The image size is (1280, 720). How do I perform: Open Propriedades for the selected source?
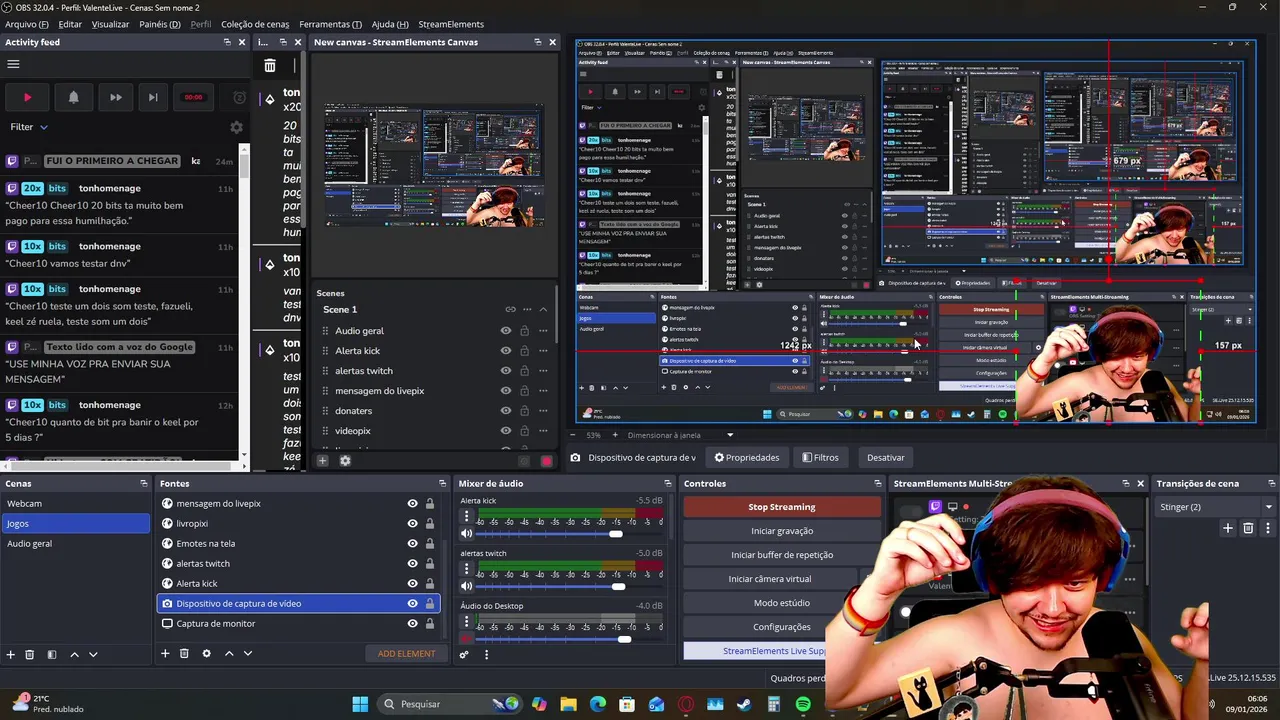[x=746, y=458]
